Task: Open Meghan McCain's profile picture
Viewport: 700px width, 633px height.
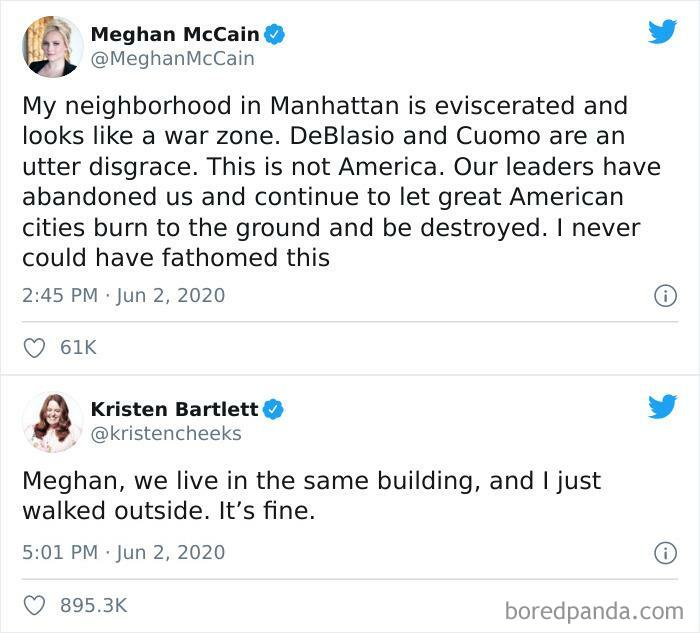Action: click(52, 46)
